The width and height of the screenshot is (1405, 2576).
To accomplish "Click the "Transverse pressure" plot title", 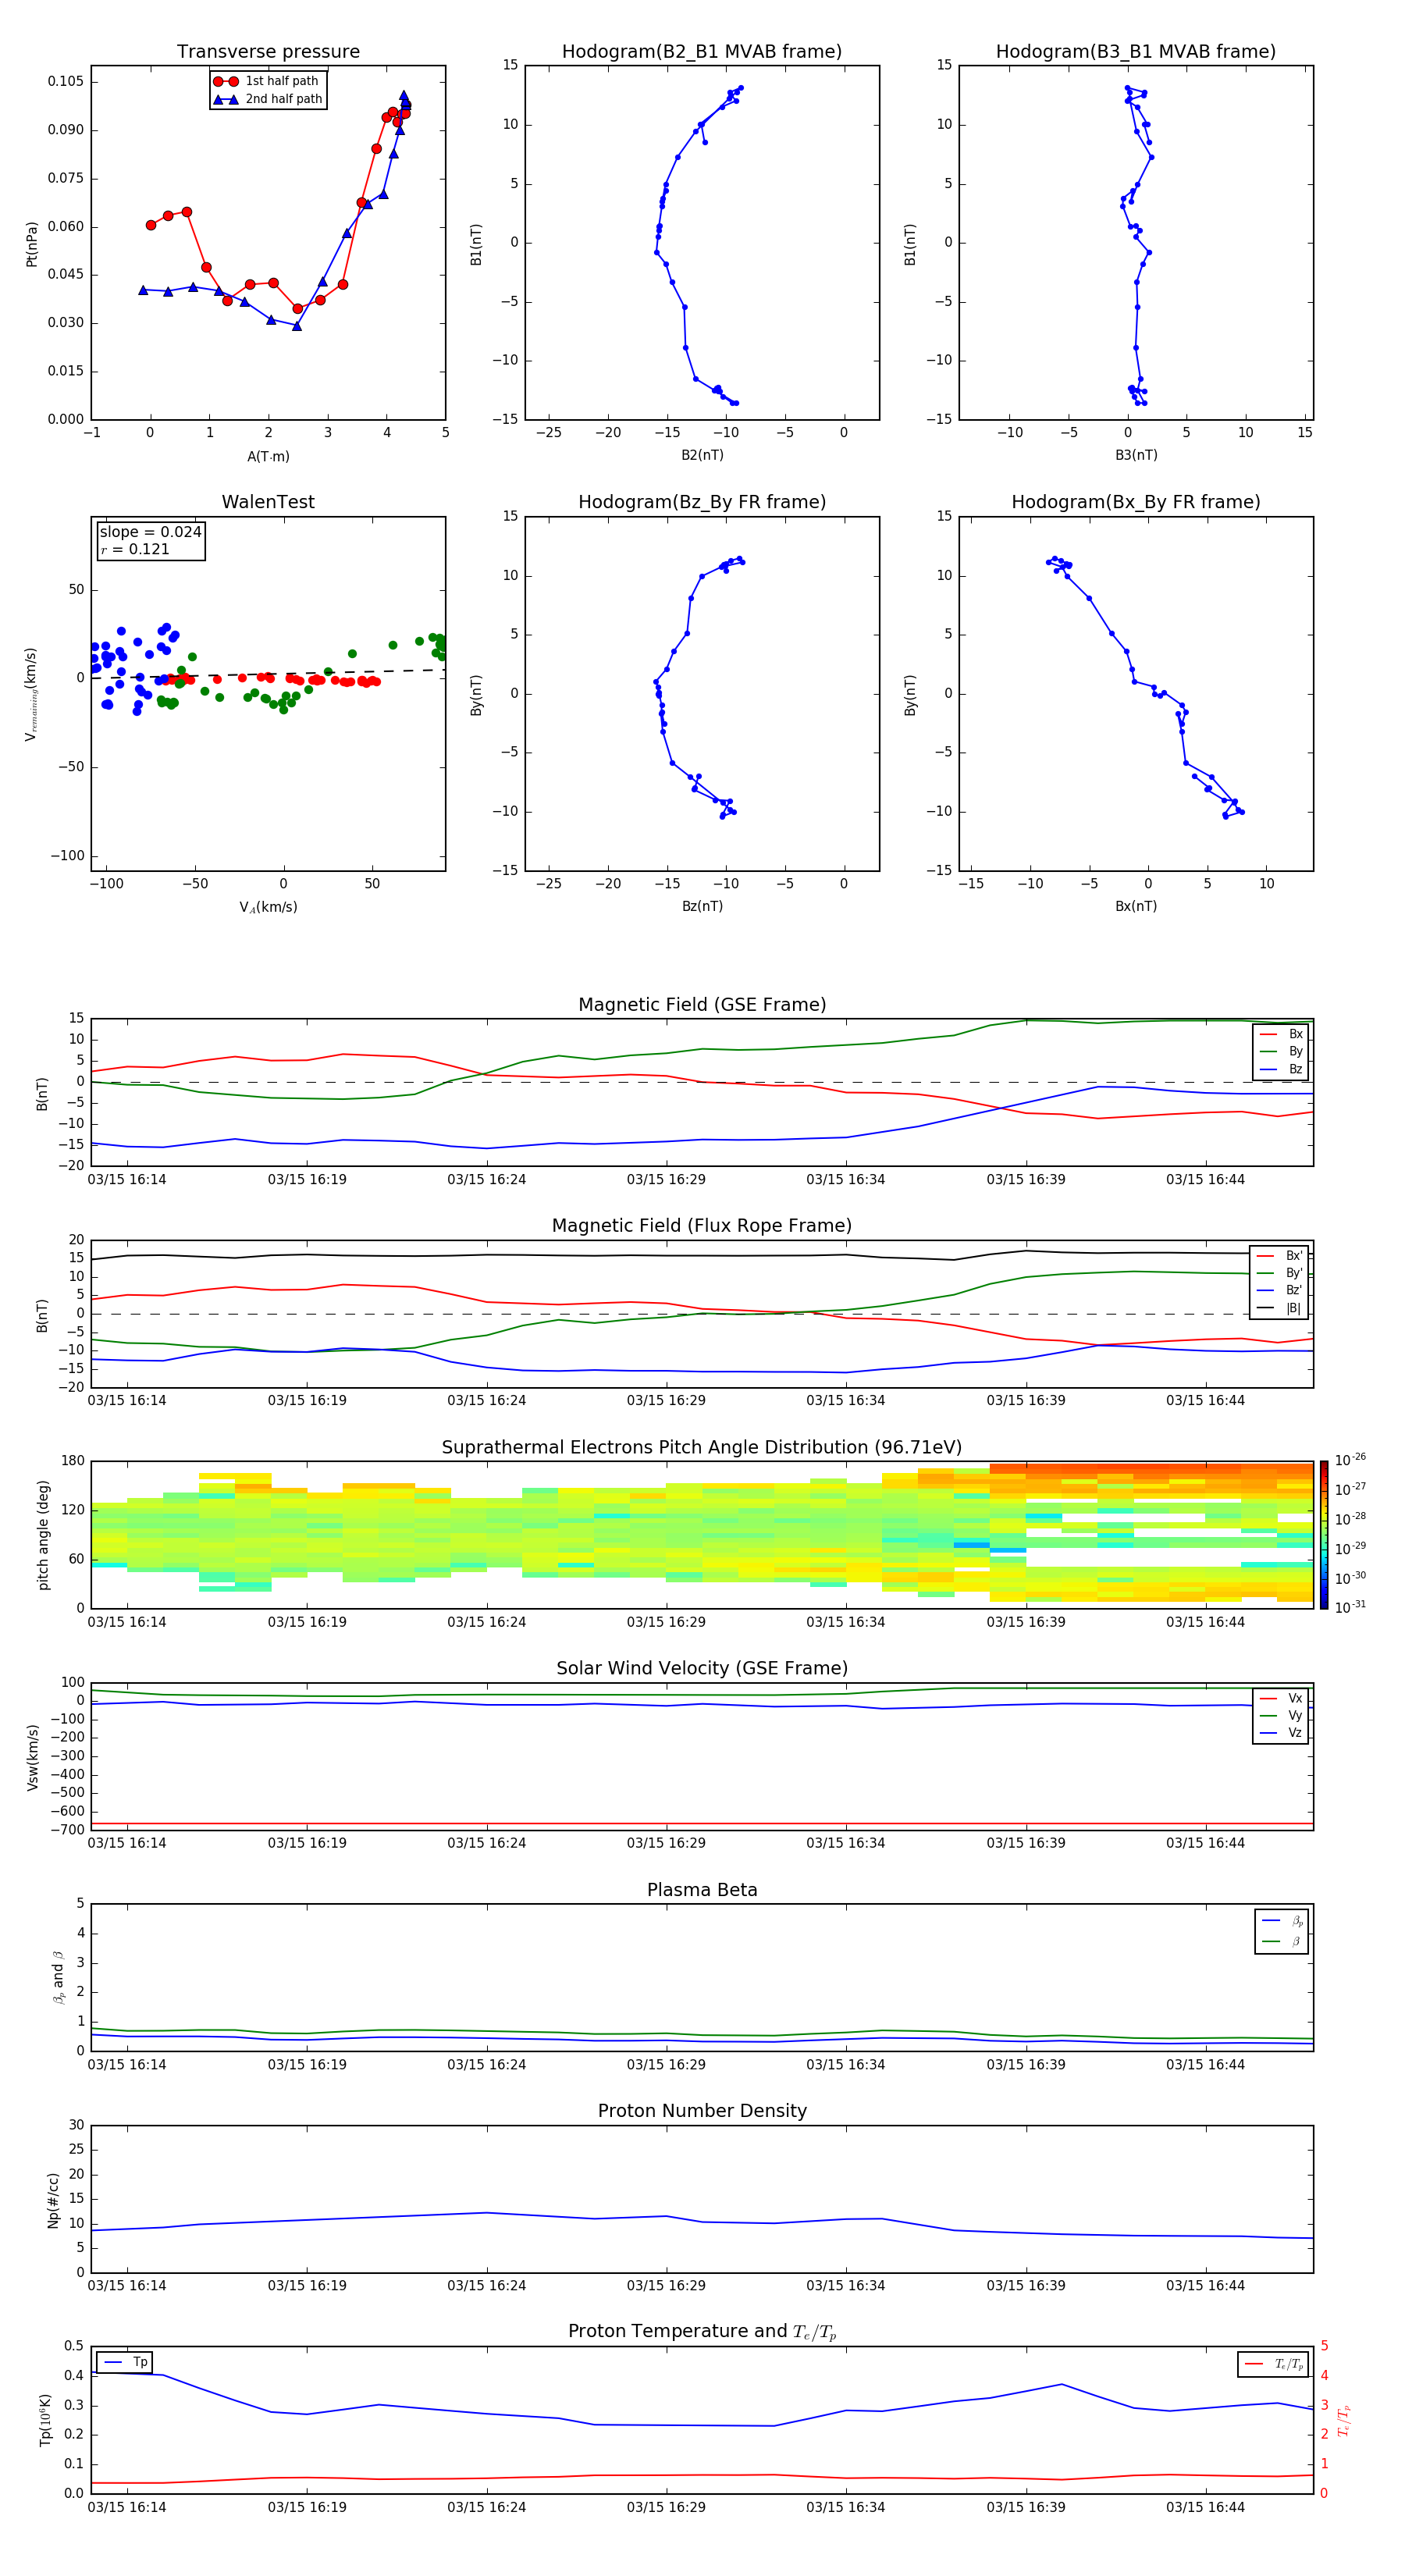I will (268, 52).
